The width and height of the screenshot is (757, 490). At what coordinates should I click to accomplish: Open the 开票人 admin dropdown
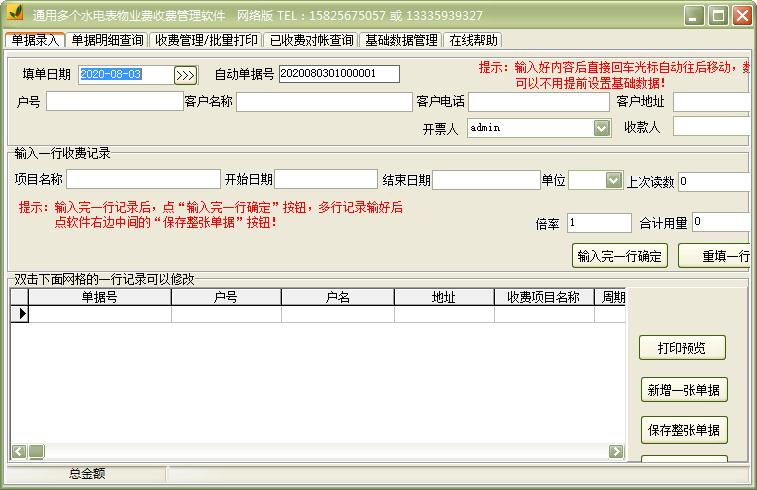[x=601, y=128]
